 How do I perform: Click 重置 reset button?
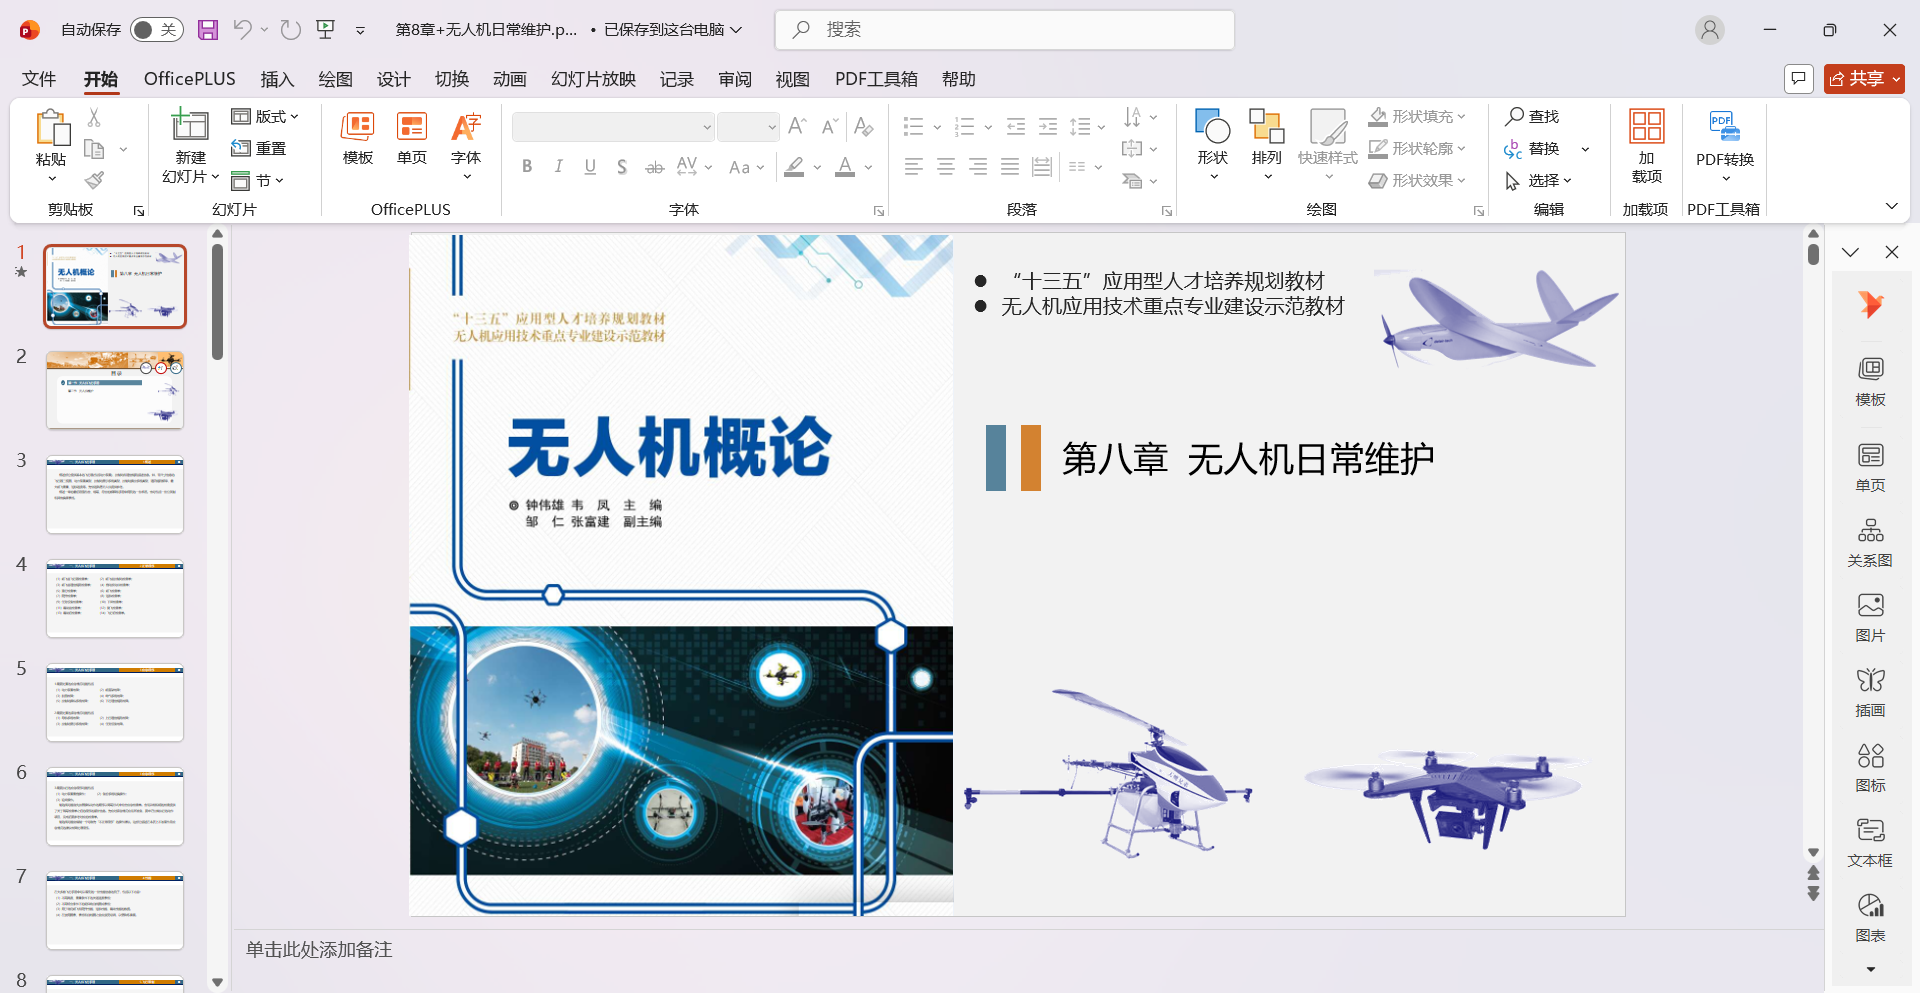point(259,149)
